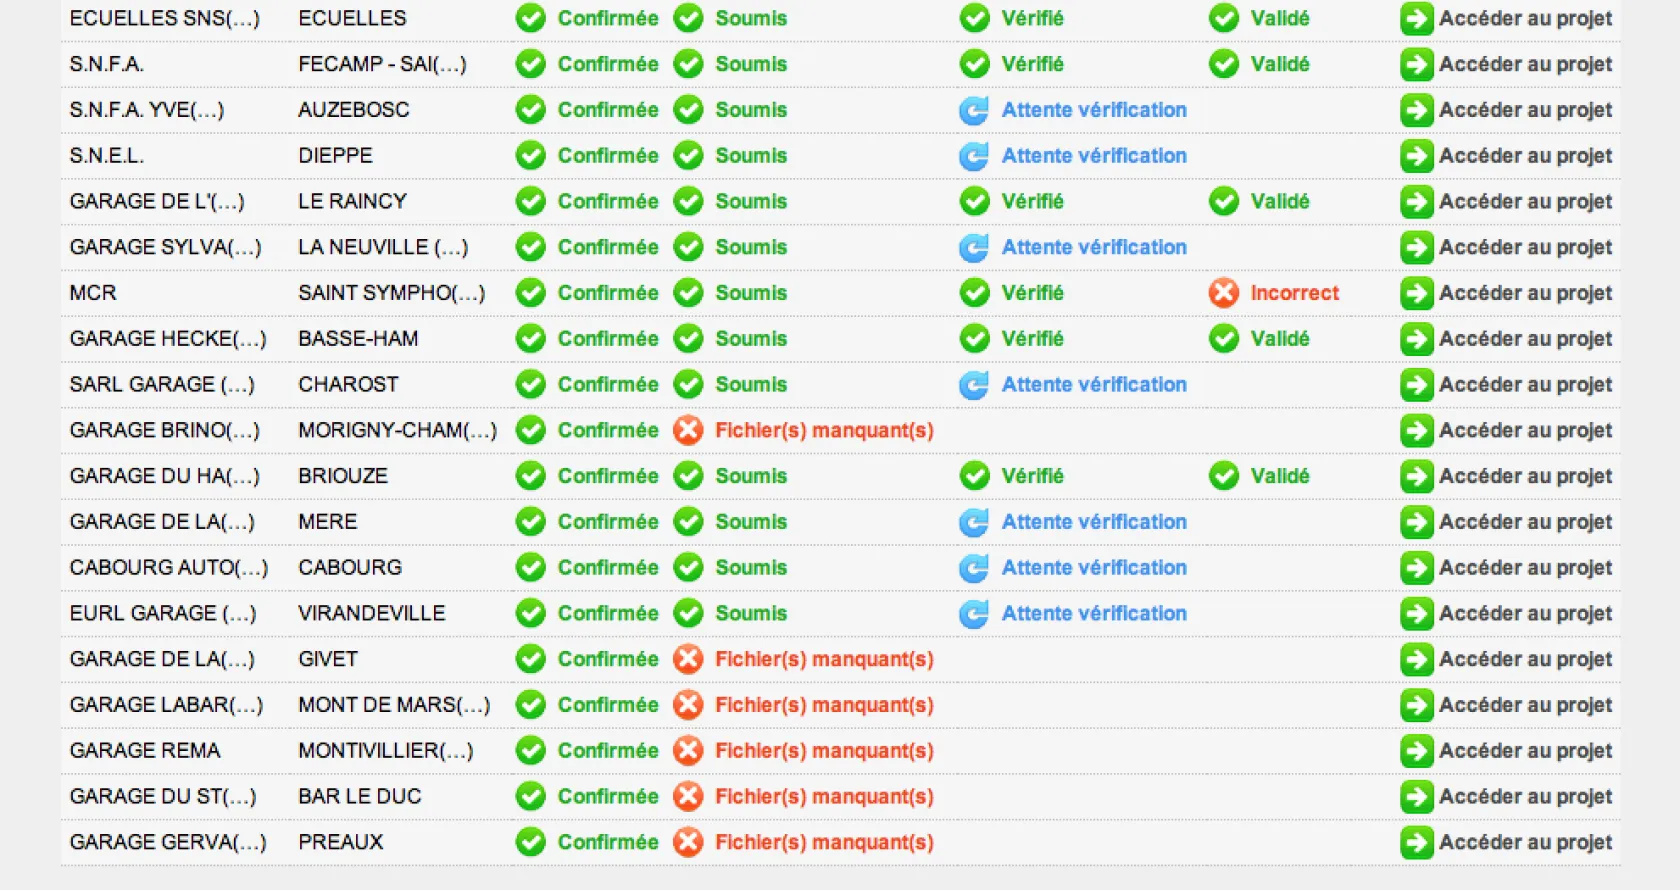Click 'Attente vérification' for AUZEBOSC row

[x=1094, y=110]
